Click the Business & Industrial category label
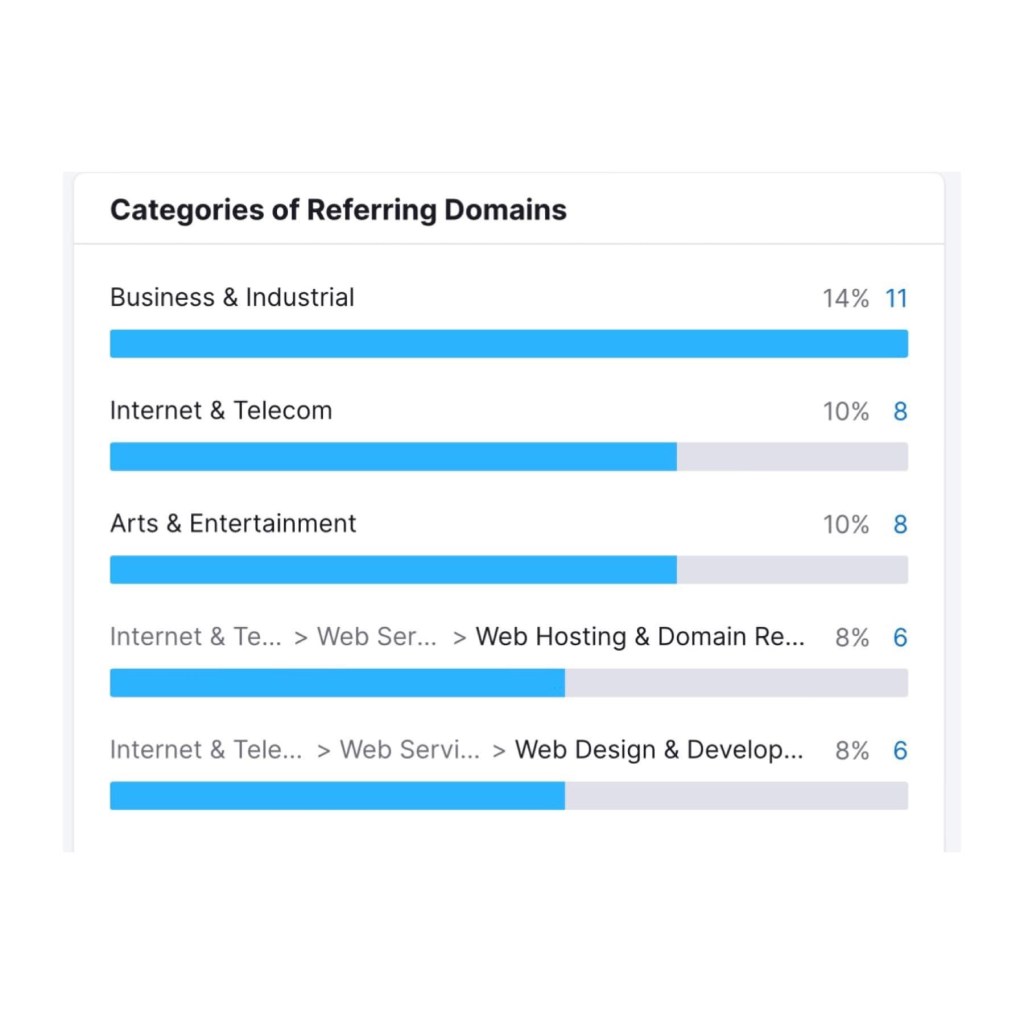This screenshot has width=1024, height=1024. 232,298
